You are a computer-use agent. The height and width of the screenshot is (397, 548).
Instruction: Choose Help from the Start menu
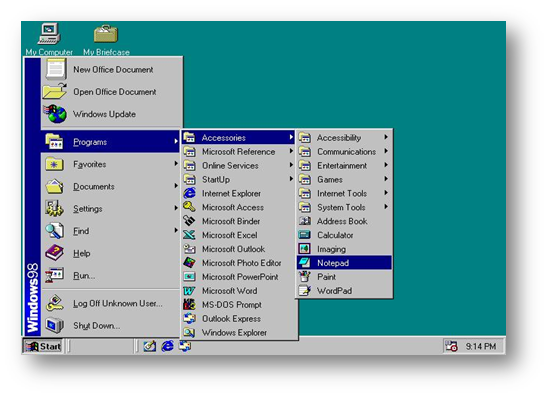pyautogui.click(x=110, y=253)
